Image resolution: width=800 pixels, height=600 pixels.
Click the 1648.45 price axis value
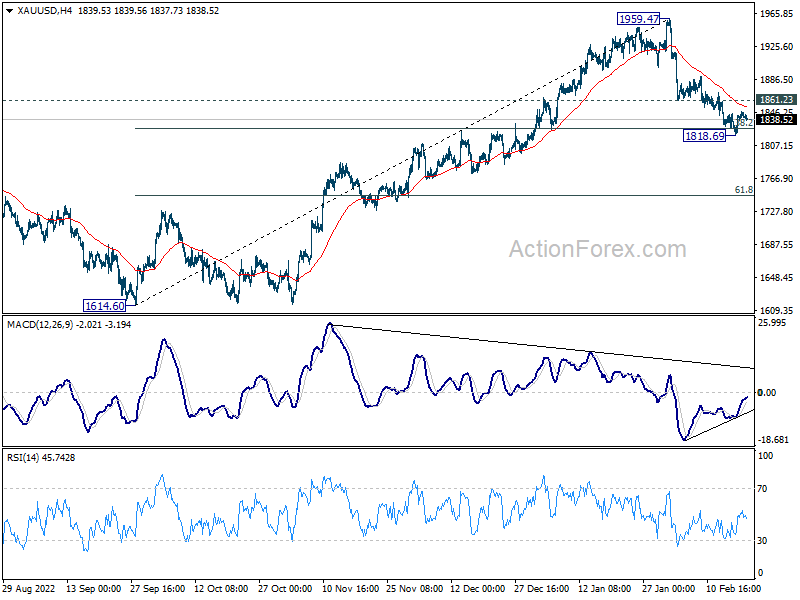coord(777,278)
